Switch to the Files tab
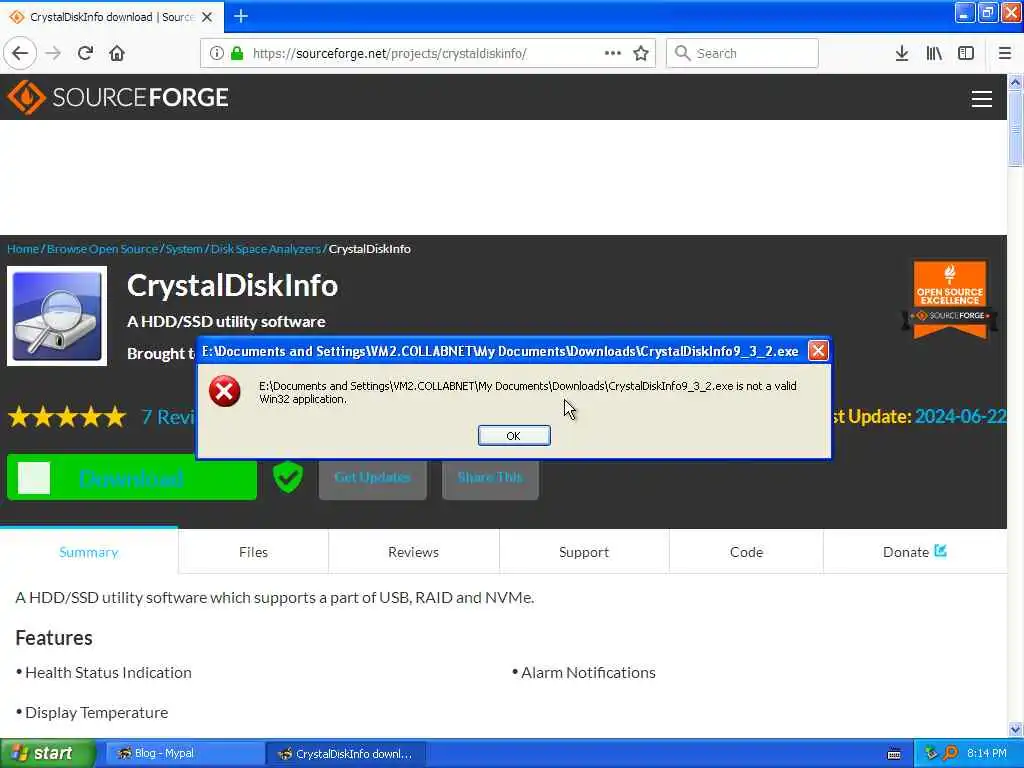This screenshot has width=1024, height=768. coord(253,552)
